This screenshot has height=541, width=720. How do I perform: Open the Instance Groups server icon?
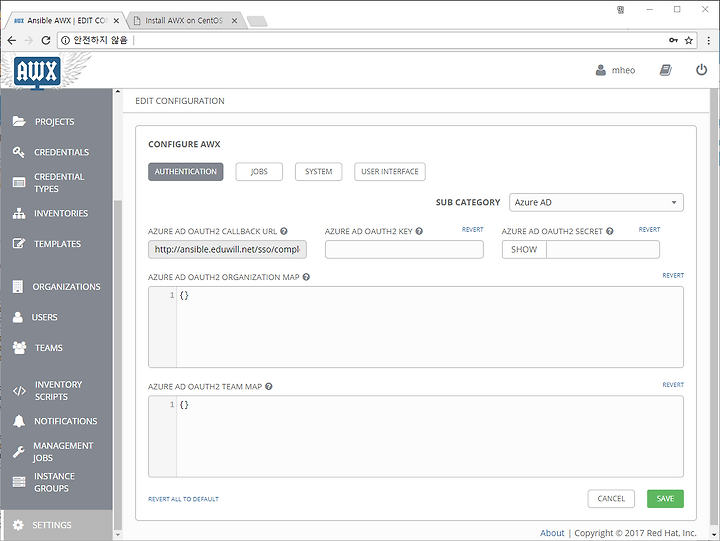(x=19, y=482)
